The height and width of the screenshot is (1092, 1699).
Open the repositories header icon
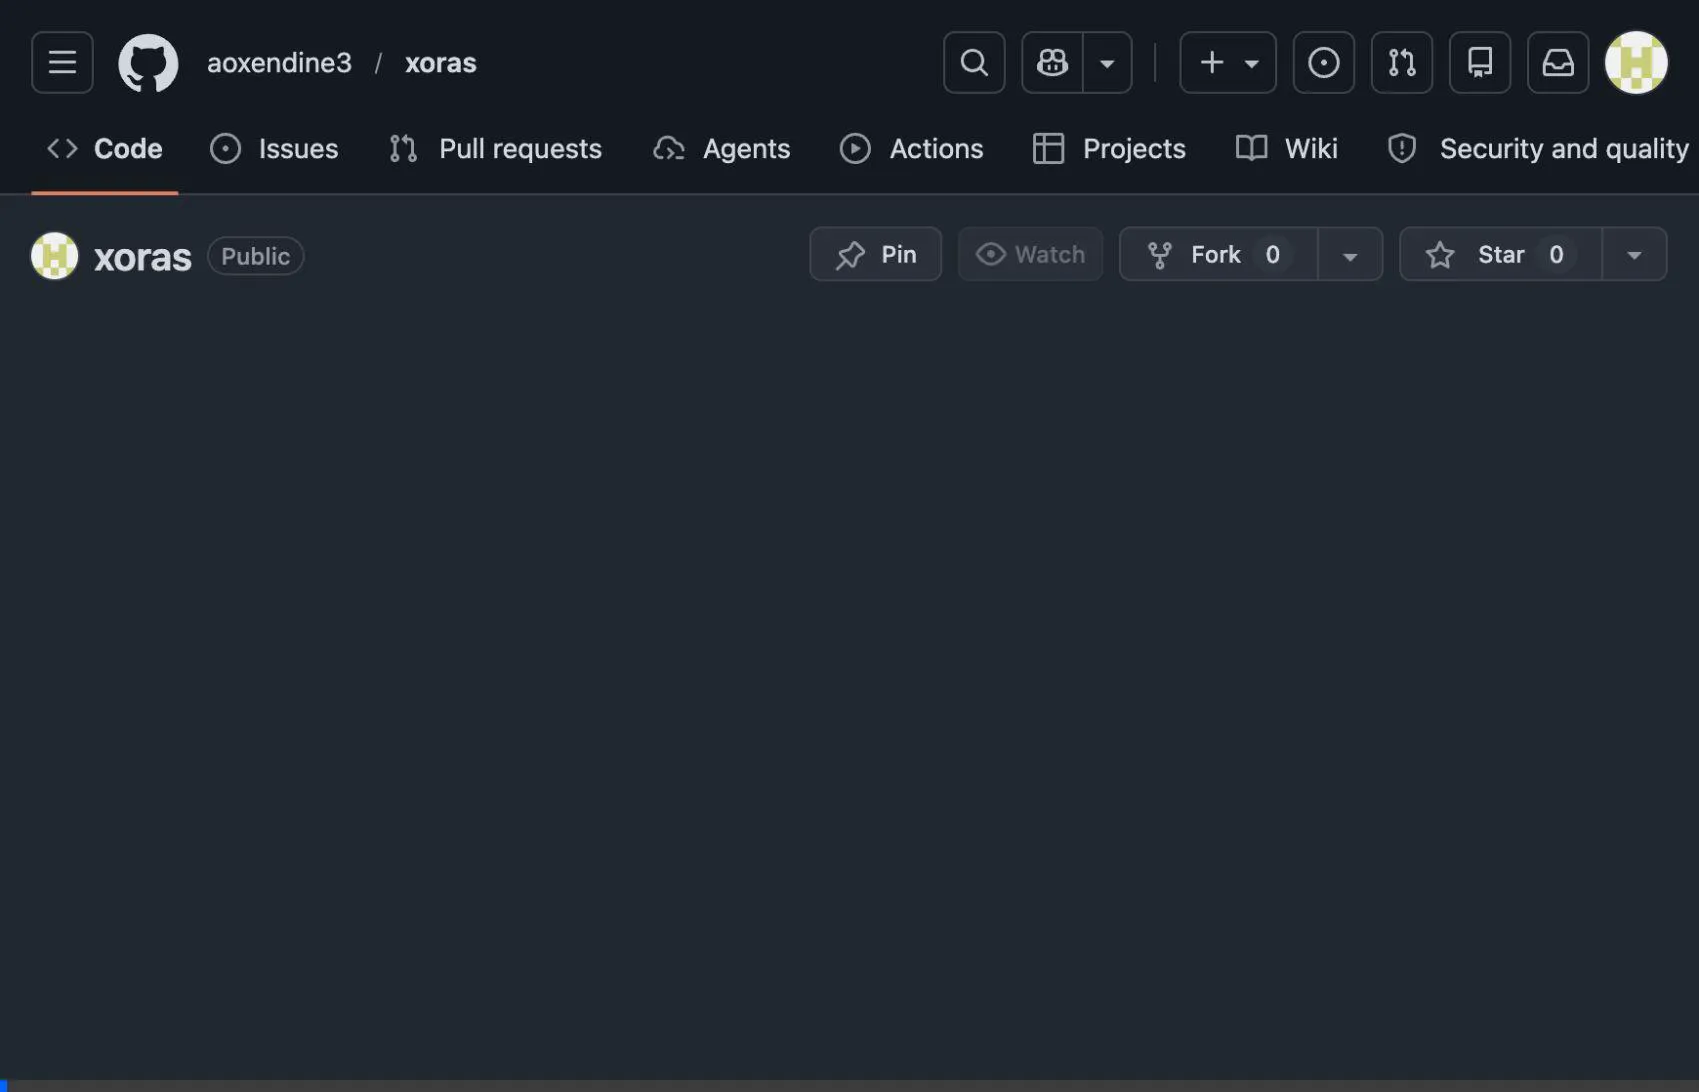(x=1480, y=62)
